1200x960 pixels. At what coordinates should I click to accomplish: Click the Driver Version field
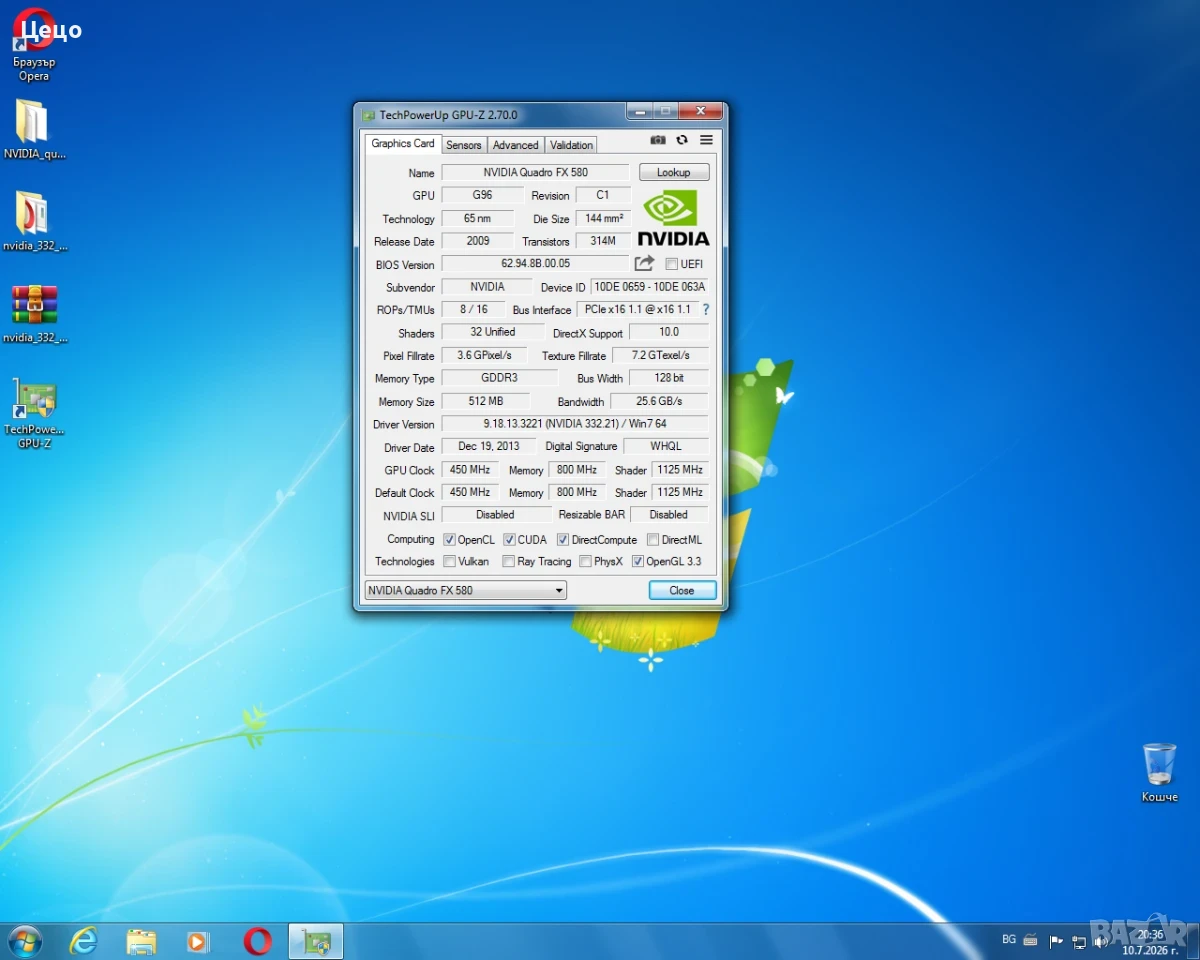pos(575,424)
